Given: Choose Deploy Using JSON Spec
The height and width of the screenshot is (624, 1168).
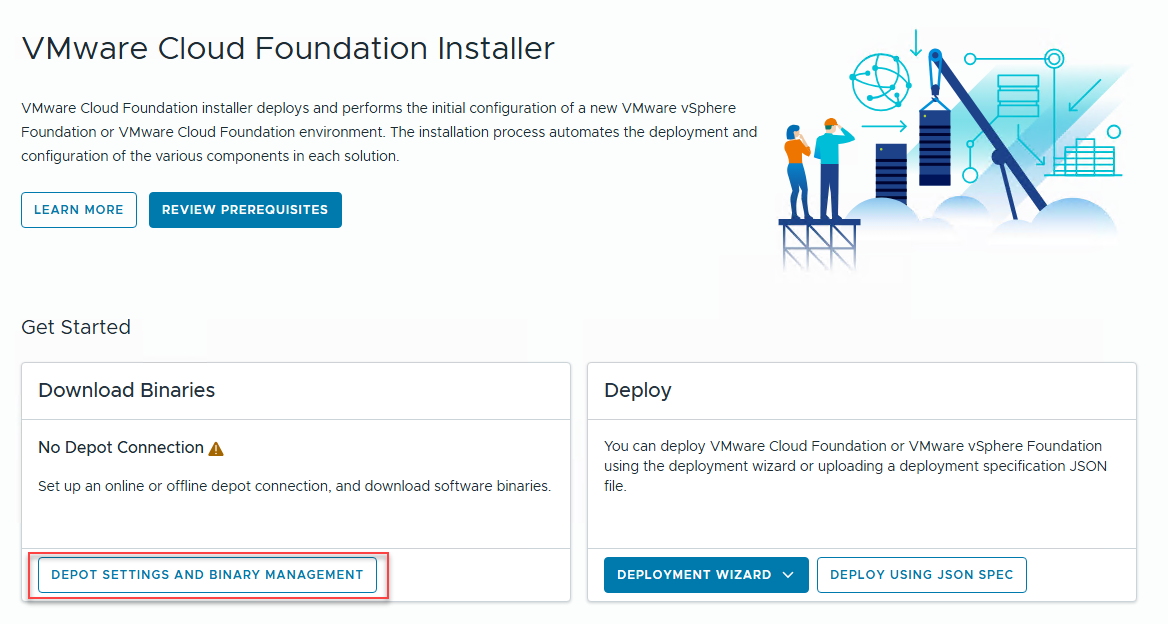Looking at the screenshot, I should pos(921,575).
